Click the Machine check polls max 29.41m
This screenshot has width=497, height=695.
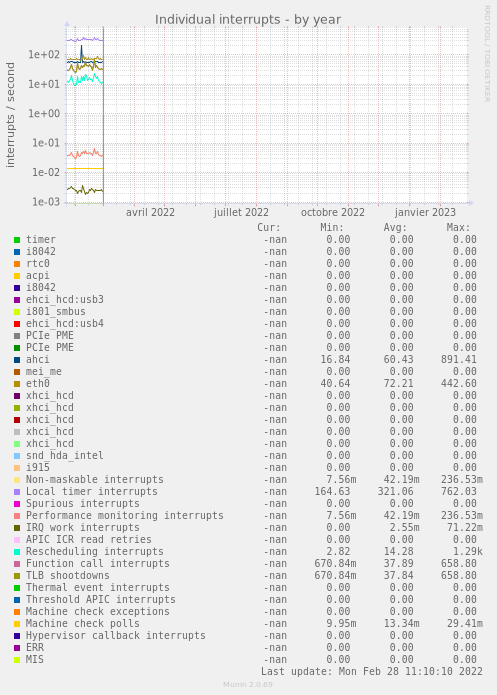[x=465, y=623]
